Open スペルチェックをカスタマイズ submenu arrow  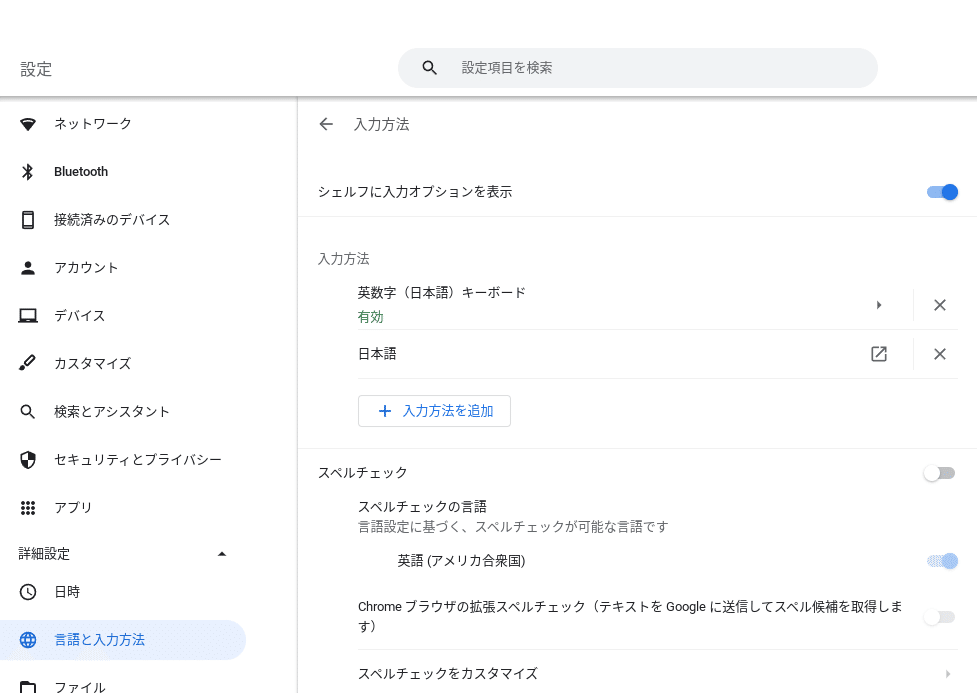948,674
